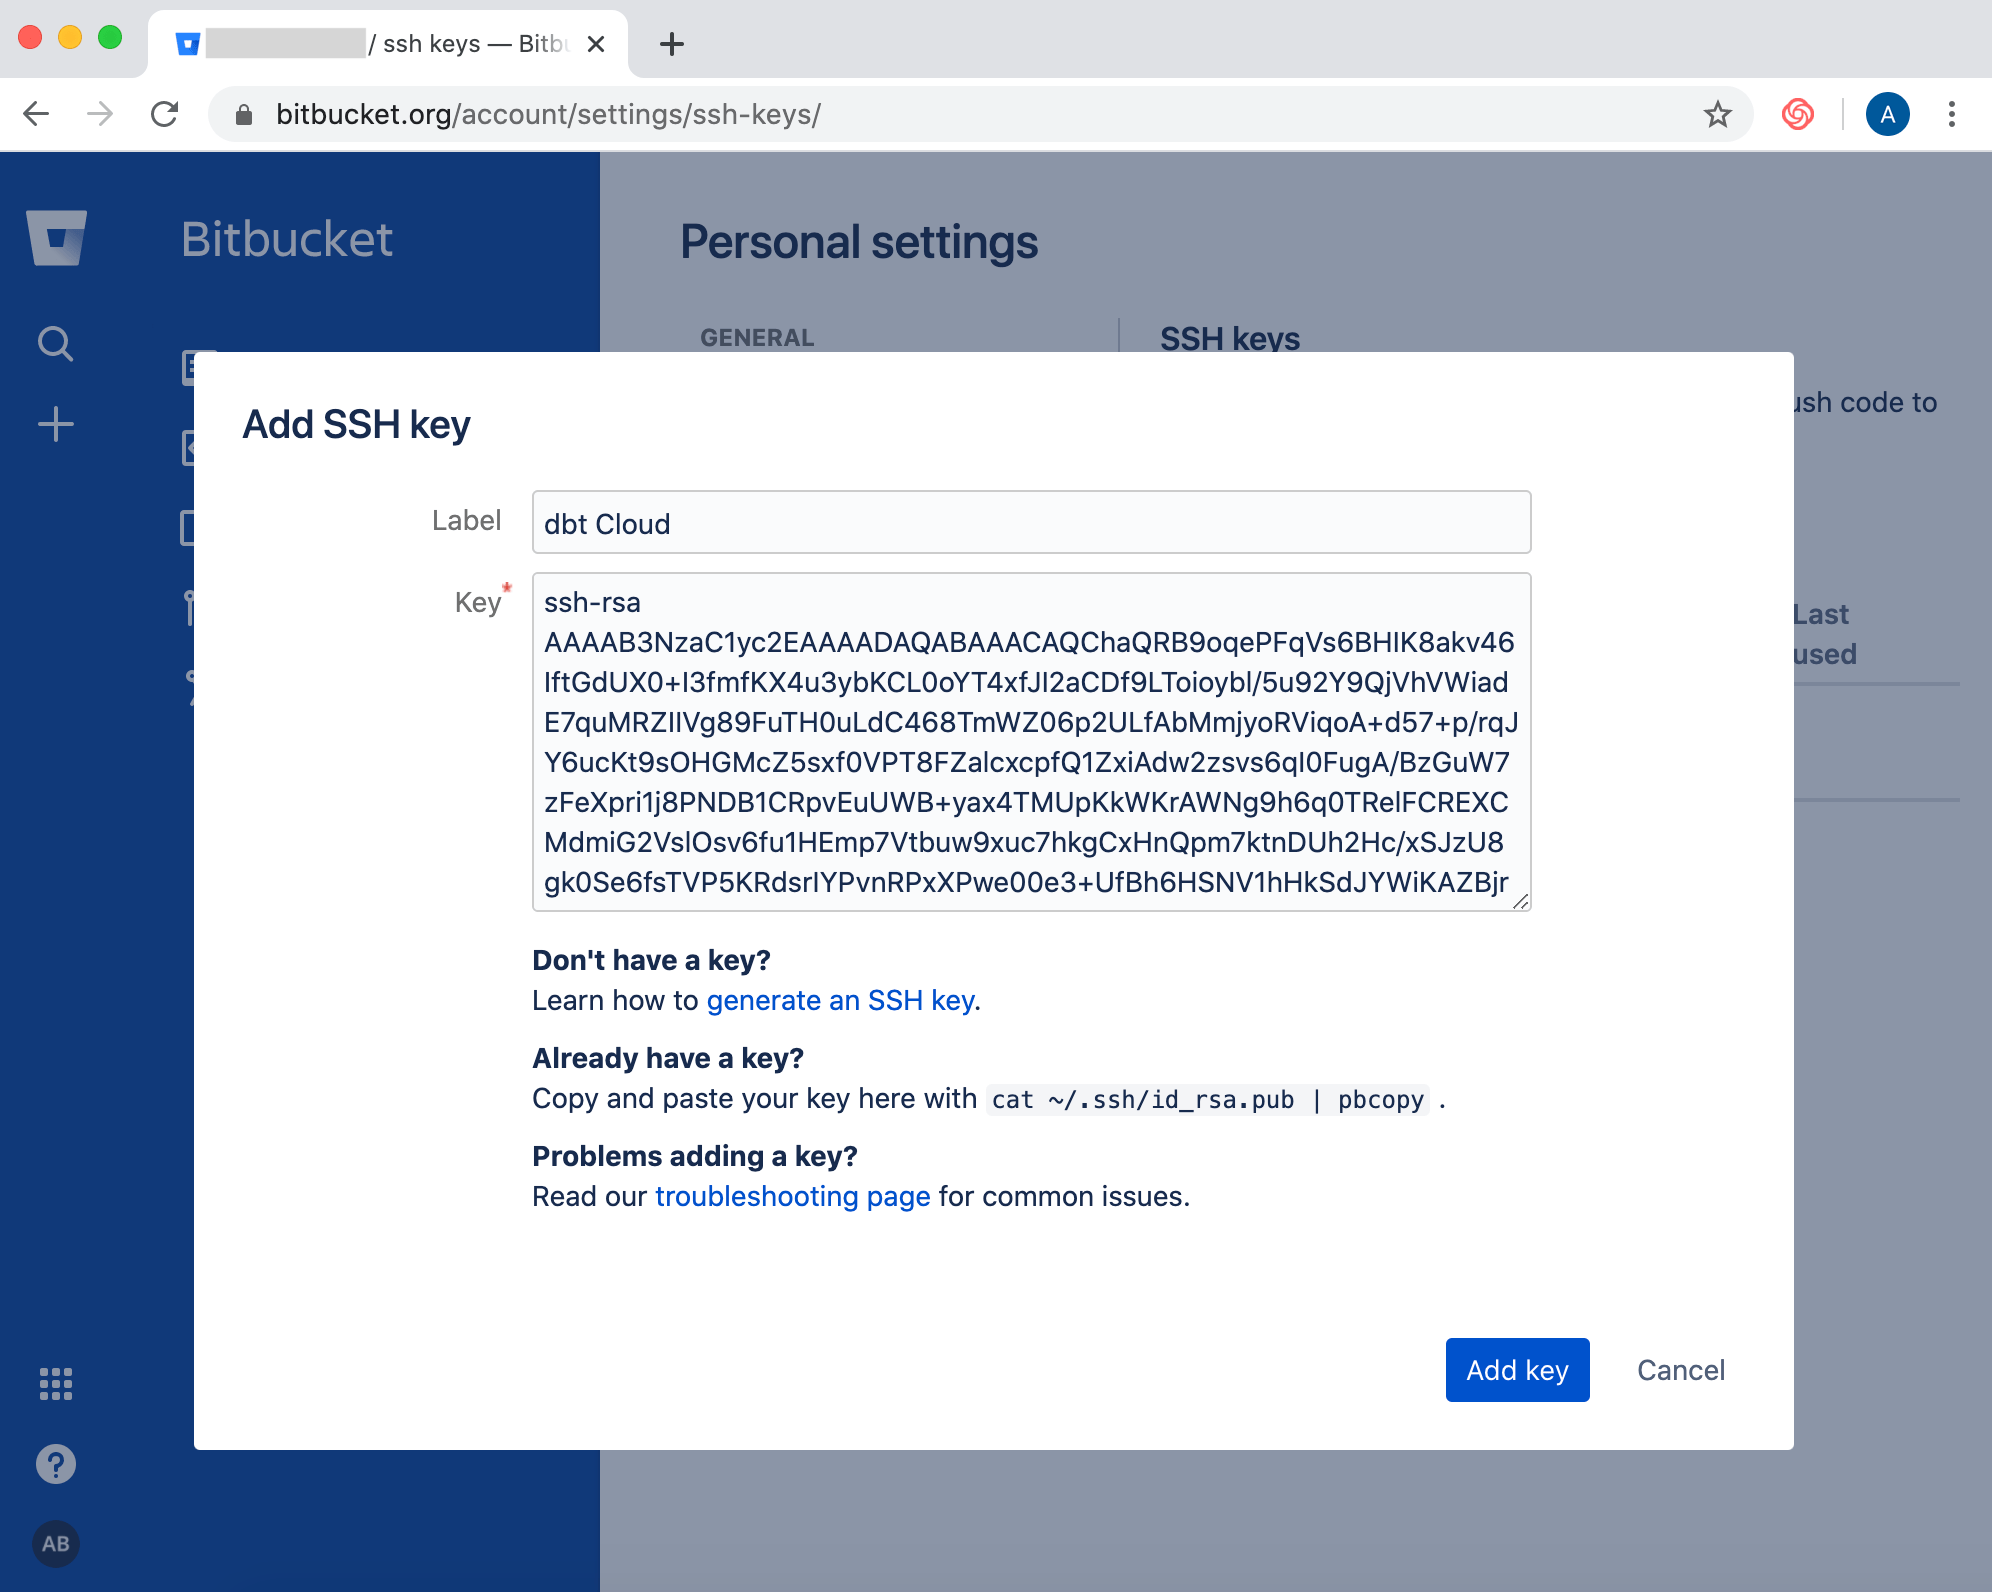Click the Already have a key? heading
1992x1592 pixels.
(668, 1058)
